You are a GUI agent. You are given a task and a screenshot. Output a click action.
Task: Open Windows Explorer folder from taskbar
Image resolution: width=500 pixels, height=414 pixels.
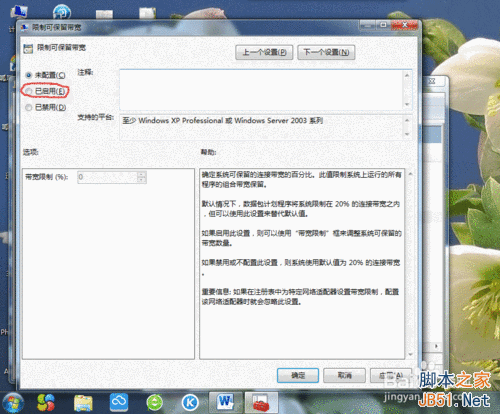tap(83, 403)
